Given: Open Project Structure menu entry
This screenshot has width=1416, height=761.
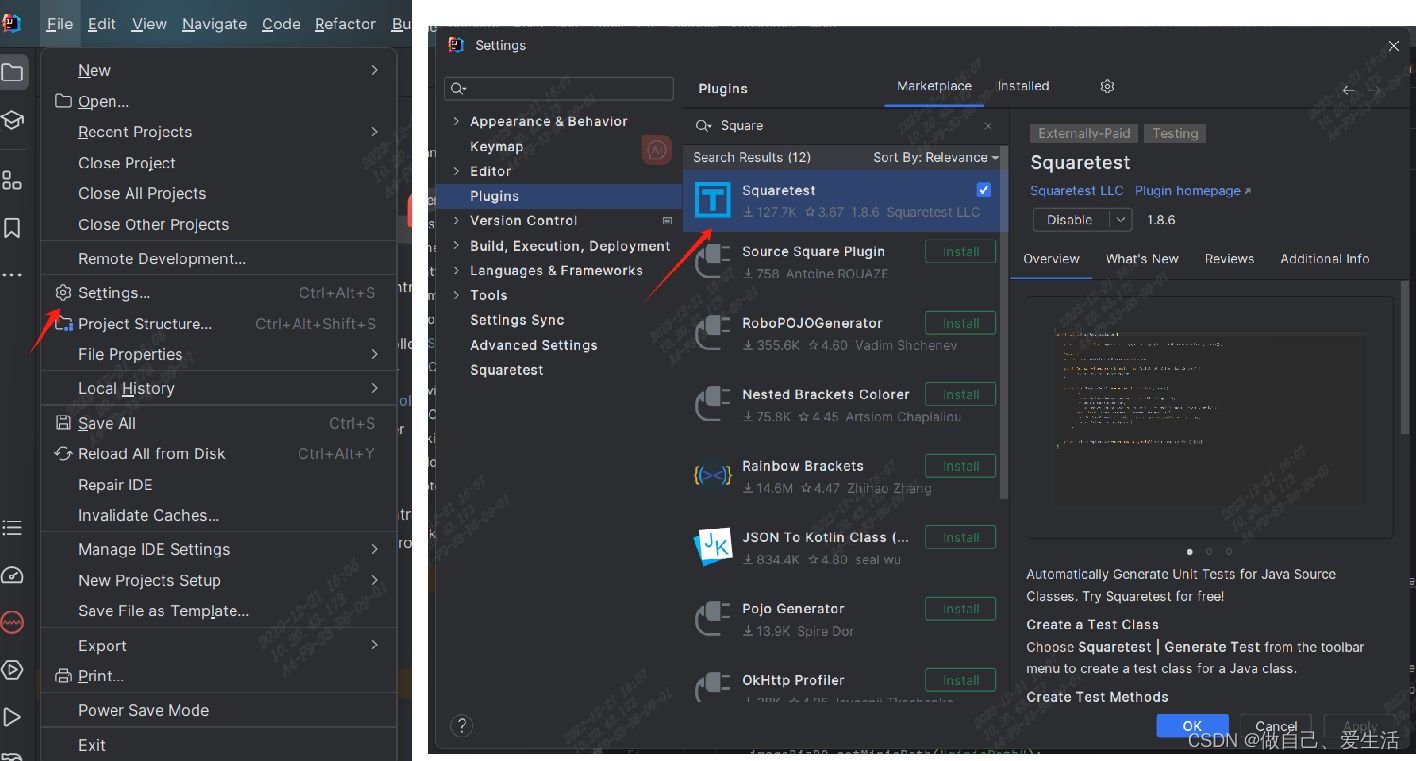Looking at the screenshot, I should [218, 324].
